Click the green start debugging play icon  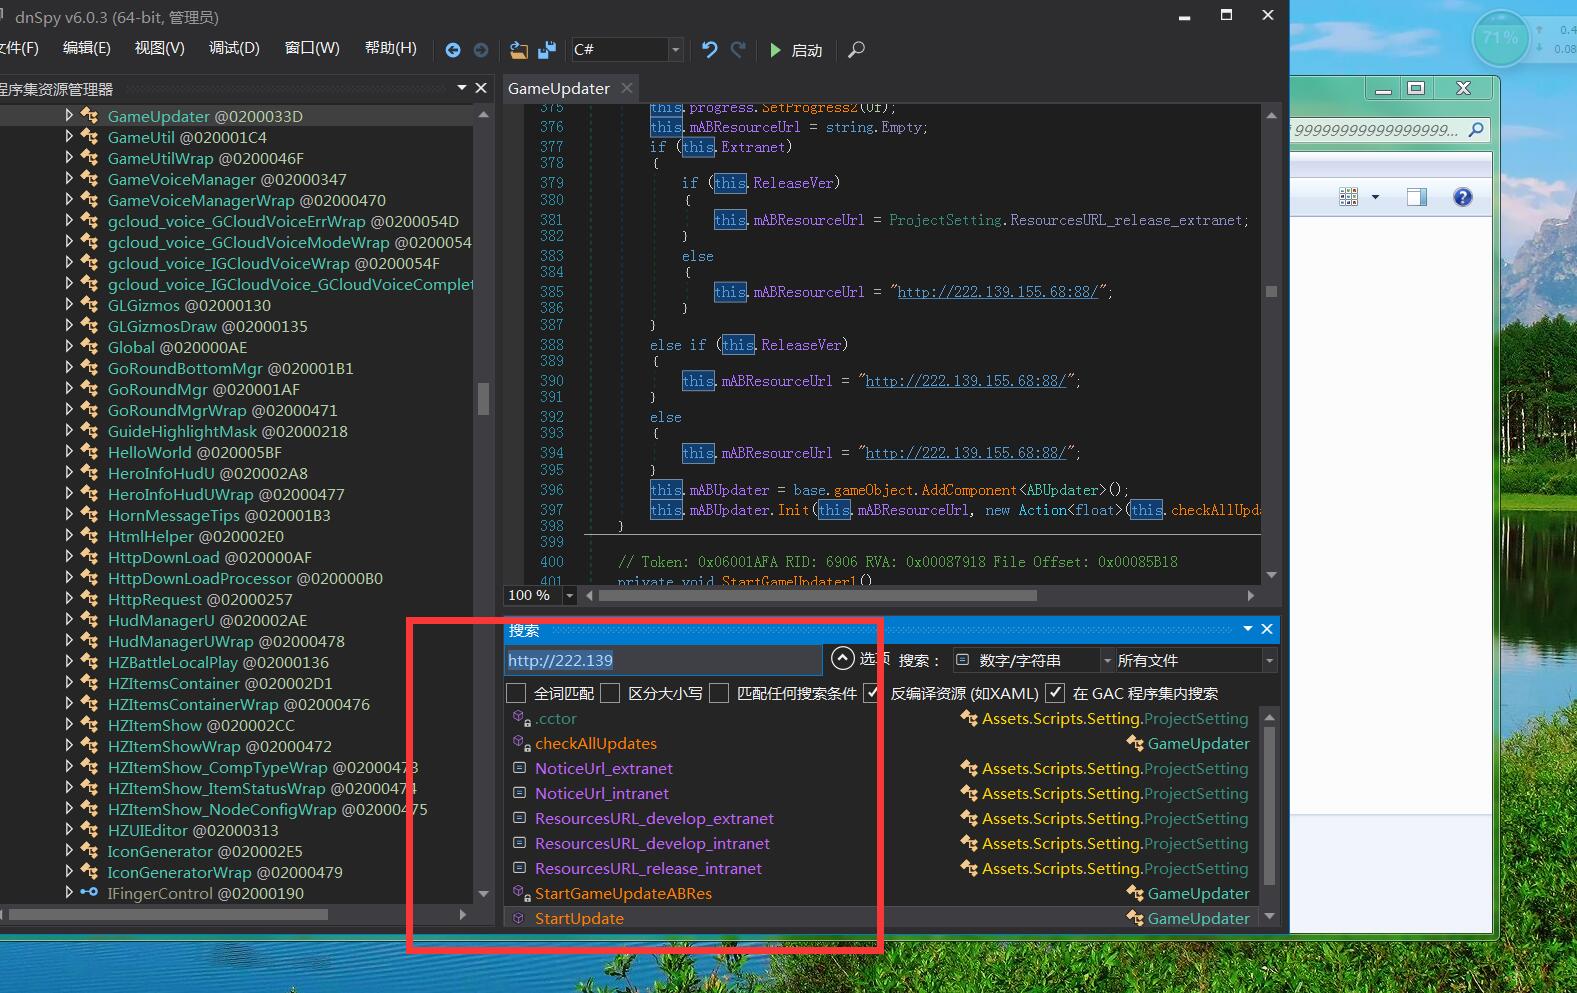click(x=775, y=50)
